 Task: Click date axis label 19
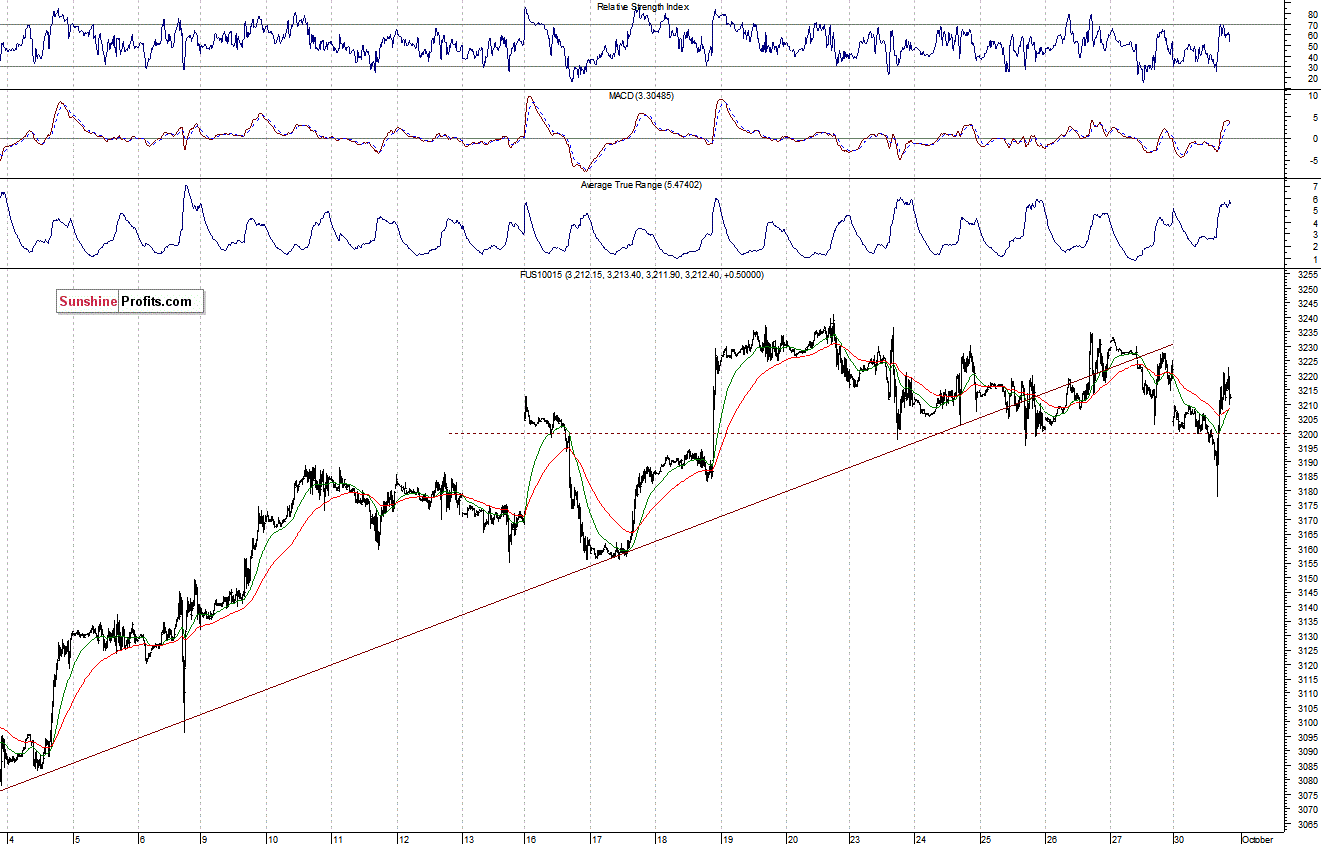click(727, 839)
